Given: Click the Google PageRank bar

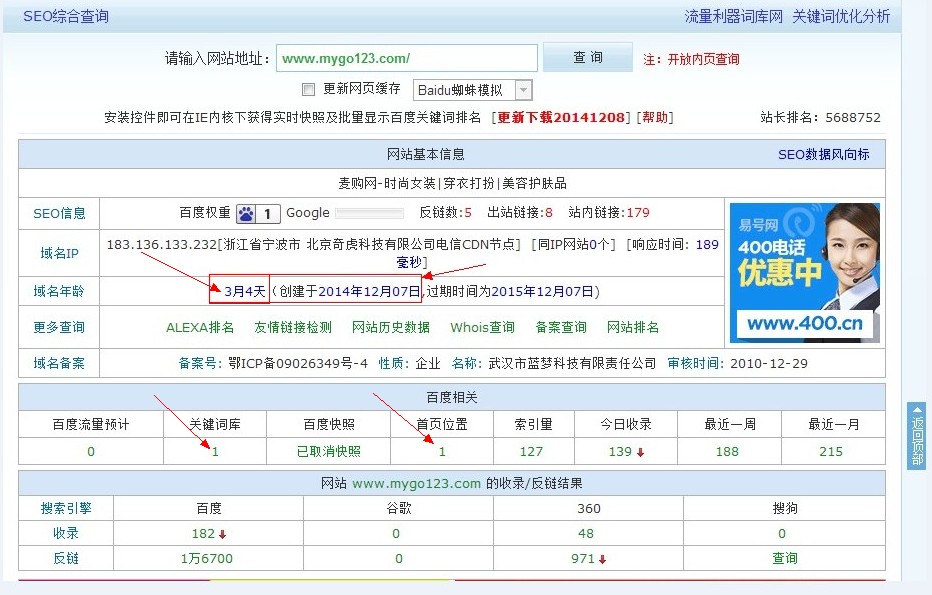Looking at the screenshot, I should pyautogui.click(x=370, y=213).
